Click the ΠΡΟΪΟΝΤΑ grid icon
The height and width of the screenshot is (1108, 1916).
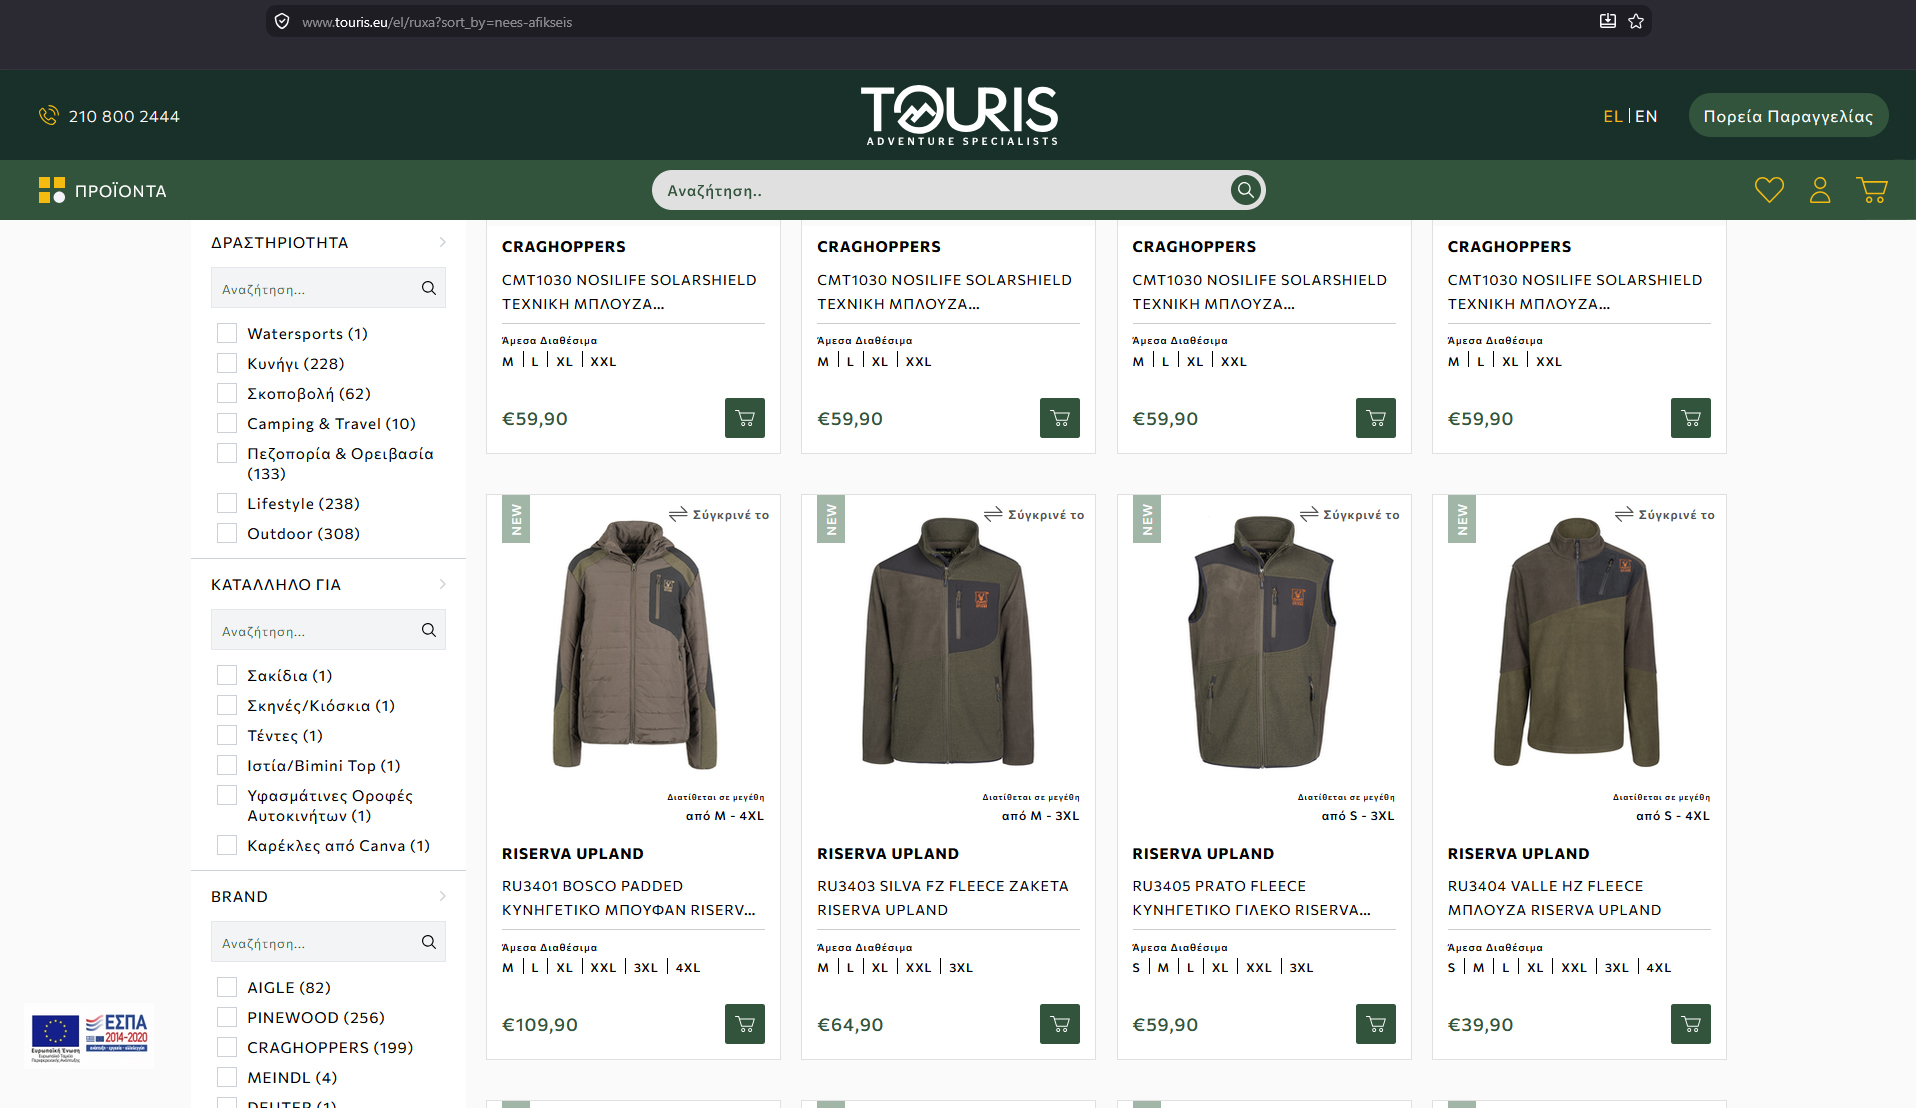(52, 190)
